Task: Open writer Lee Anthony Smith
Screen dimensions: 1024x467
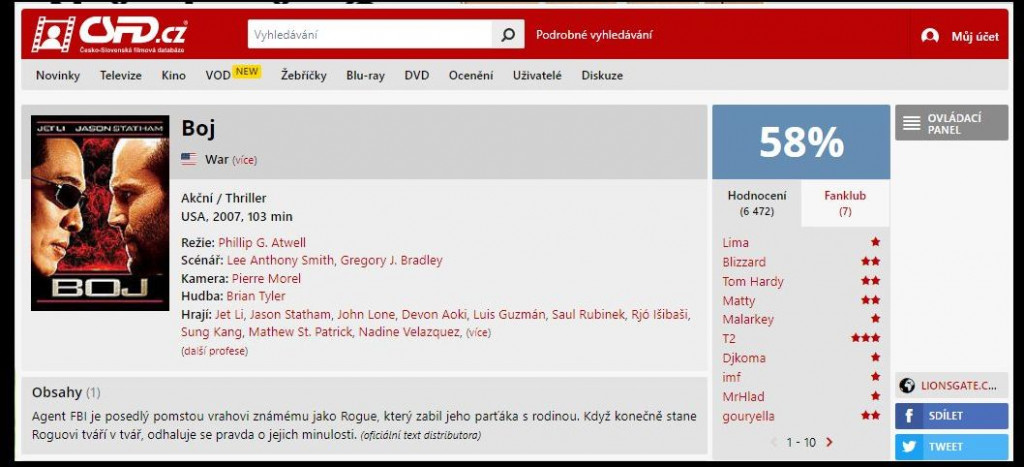Action: pyautogui.click(x=280, y=260)
